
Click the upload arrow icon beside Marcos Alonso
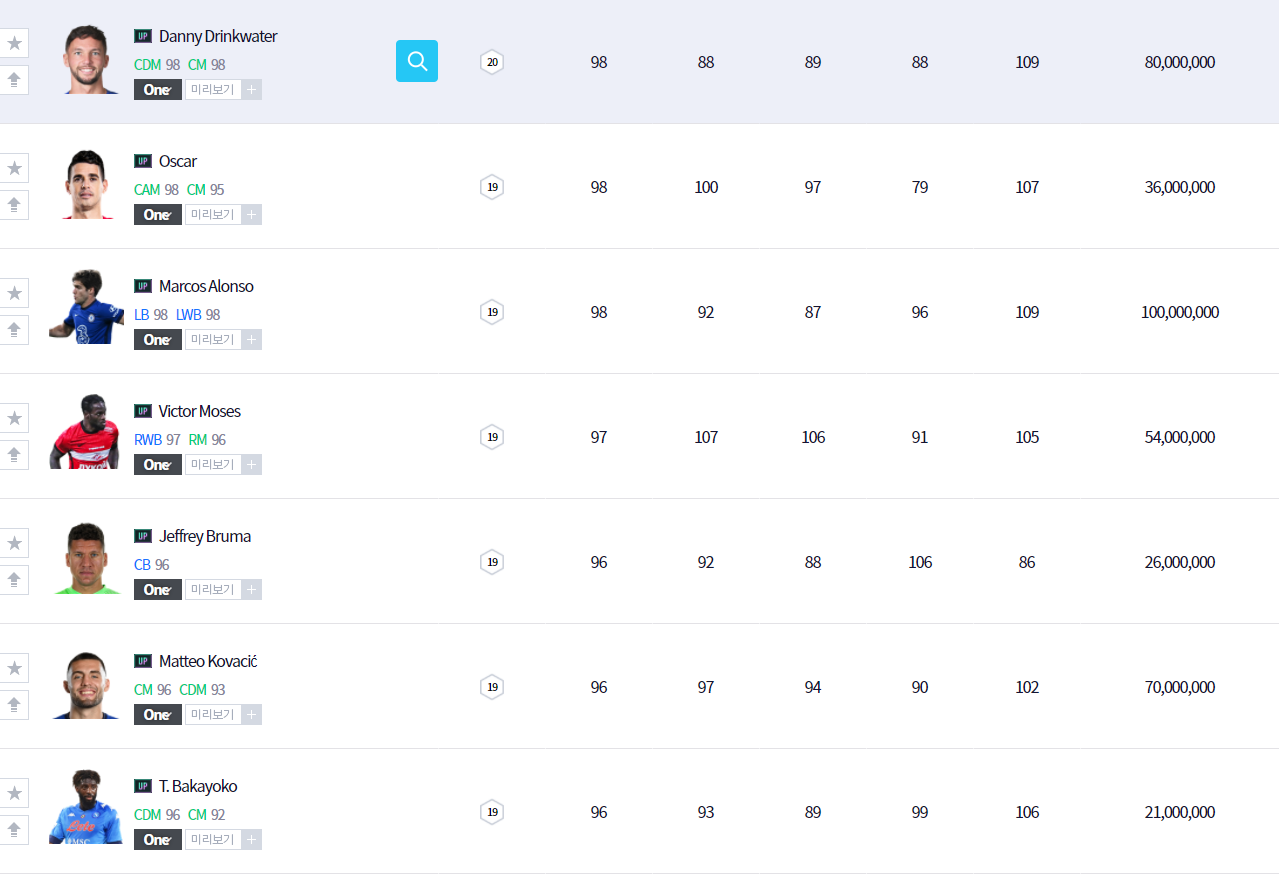click(14, 330)
